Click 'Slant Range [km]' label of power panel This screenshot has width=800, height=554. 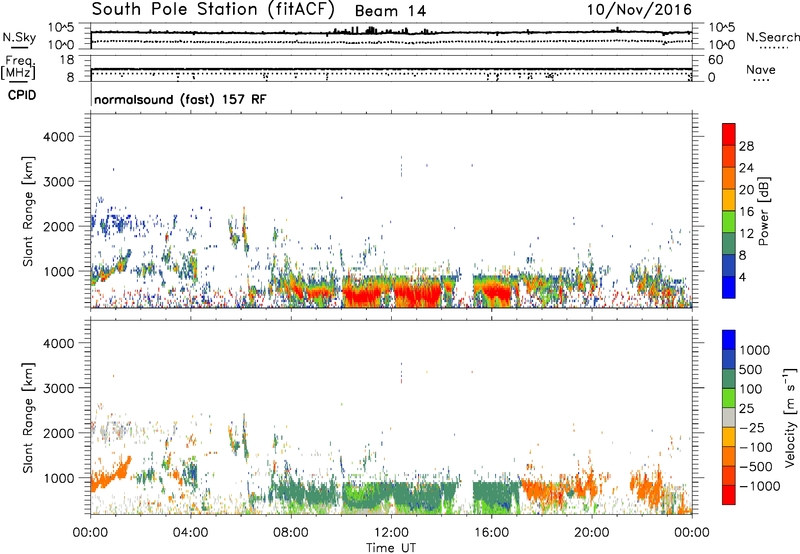tap(28, 211)
